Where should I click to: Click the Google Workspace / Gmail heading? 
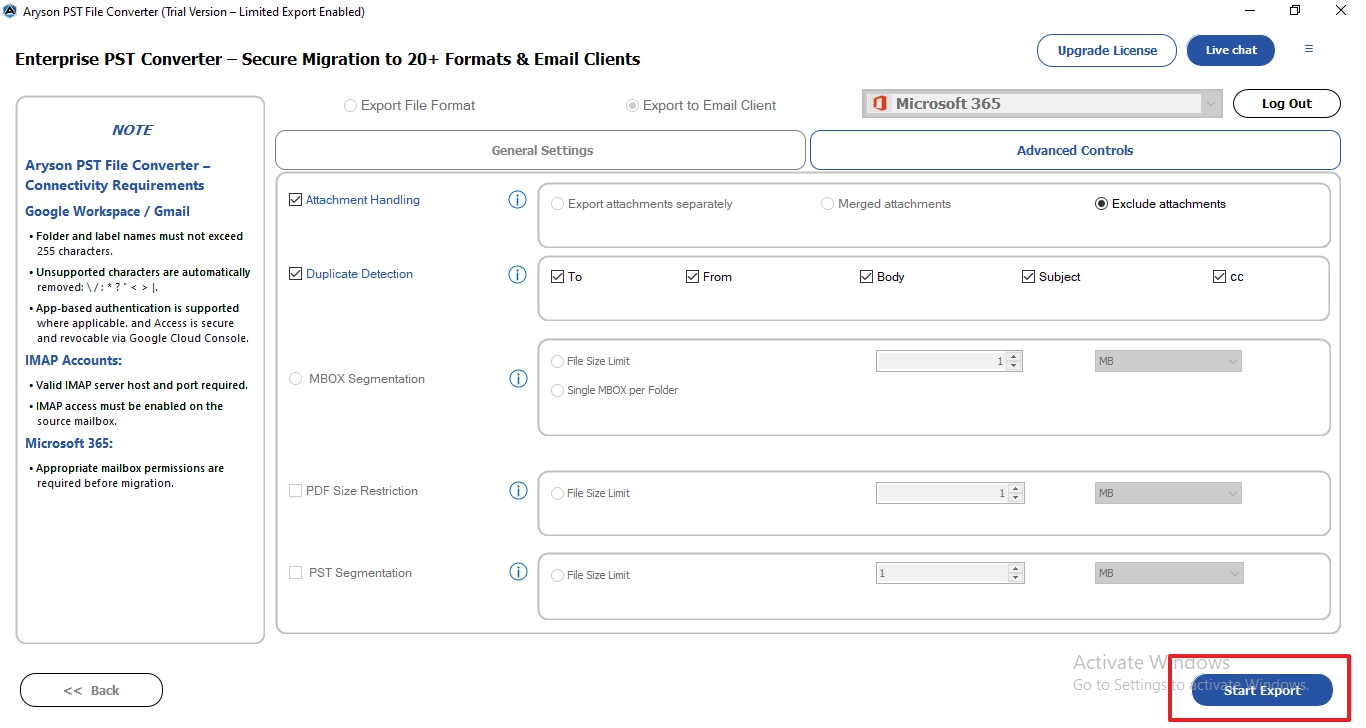coord(107,211)
